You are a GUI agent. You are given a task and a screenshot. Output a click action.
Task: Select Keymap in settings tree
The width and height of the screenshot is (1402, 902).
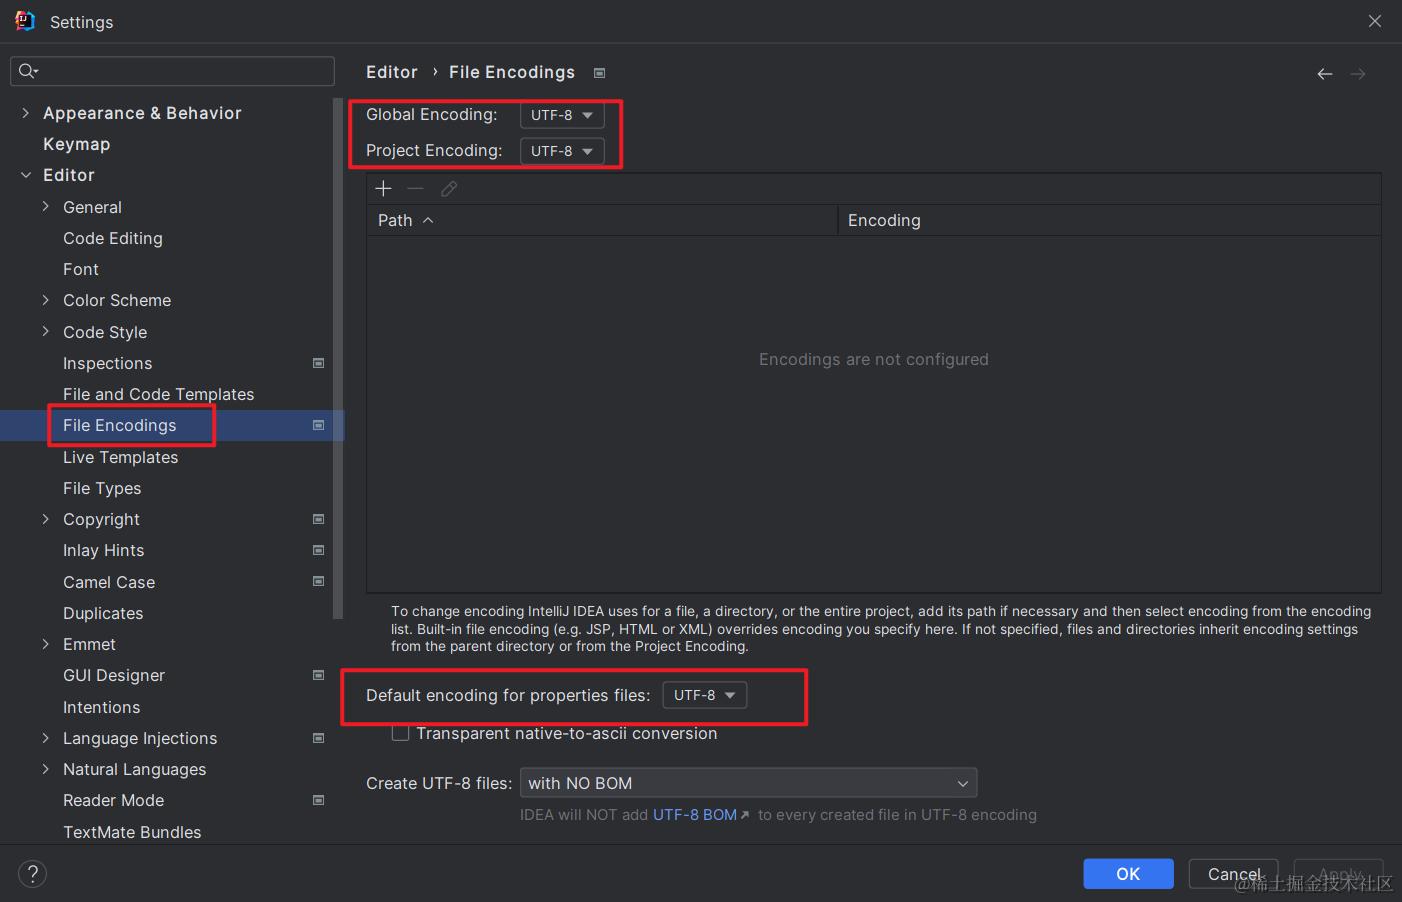point(76,144)
